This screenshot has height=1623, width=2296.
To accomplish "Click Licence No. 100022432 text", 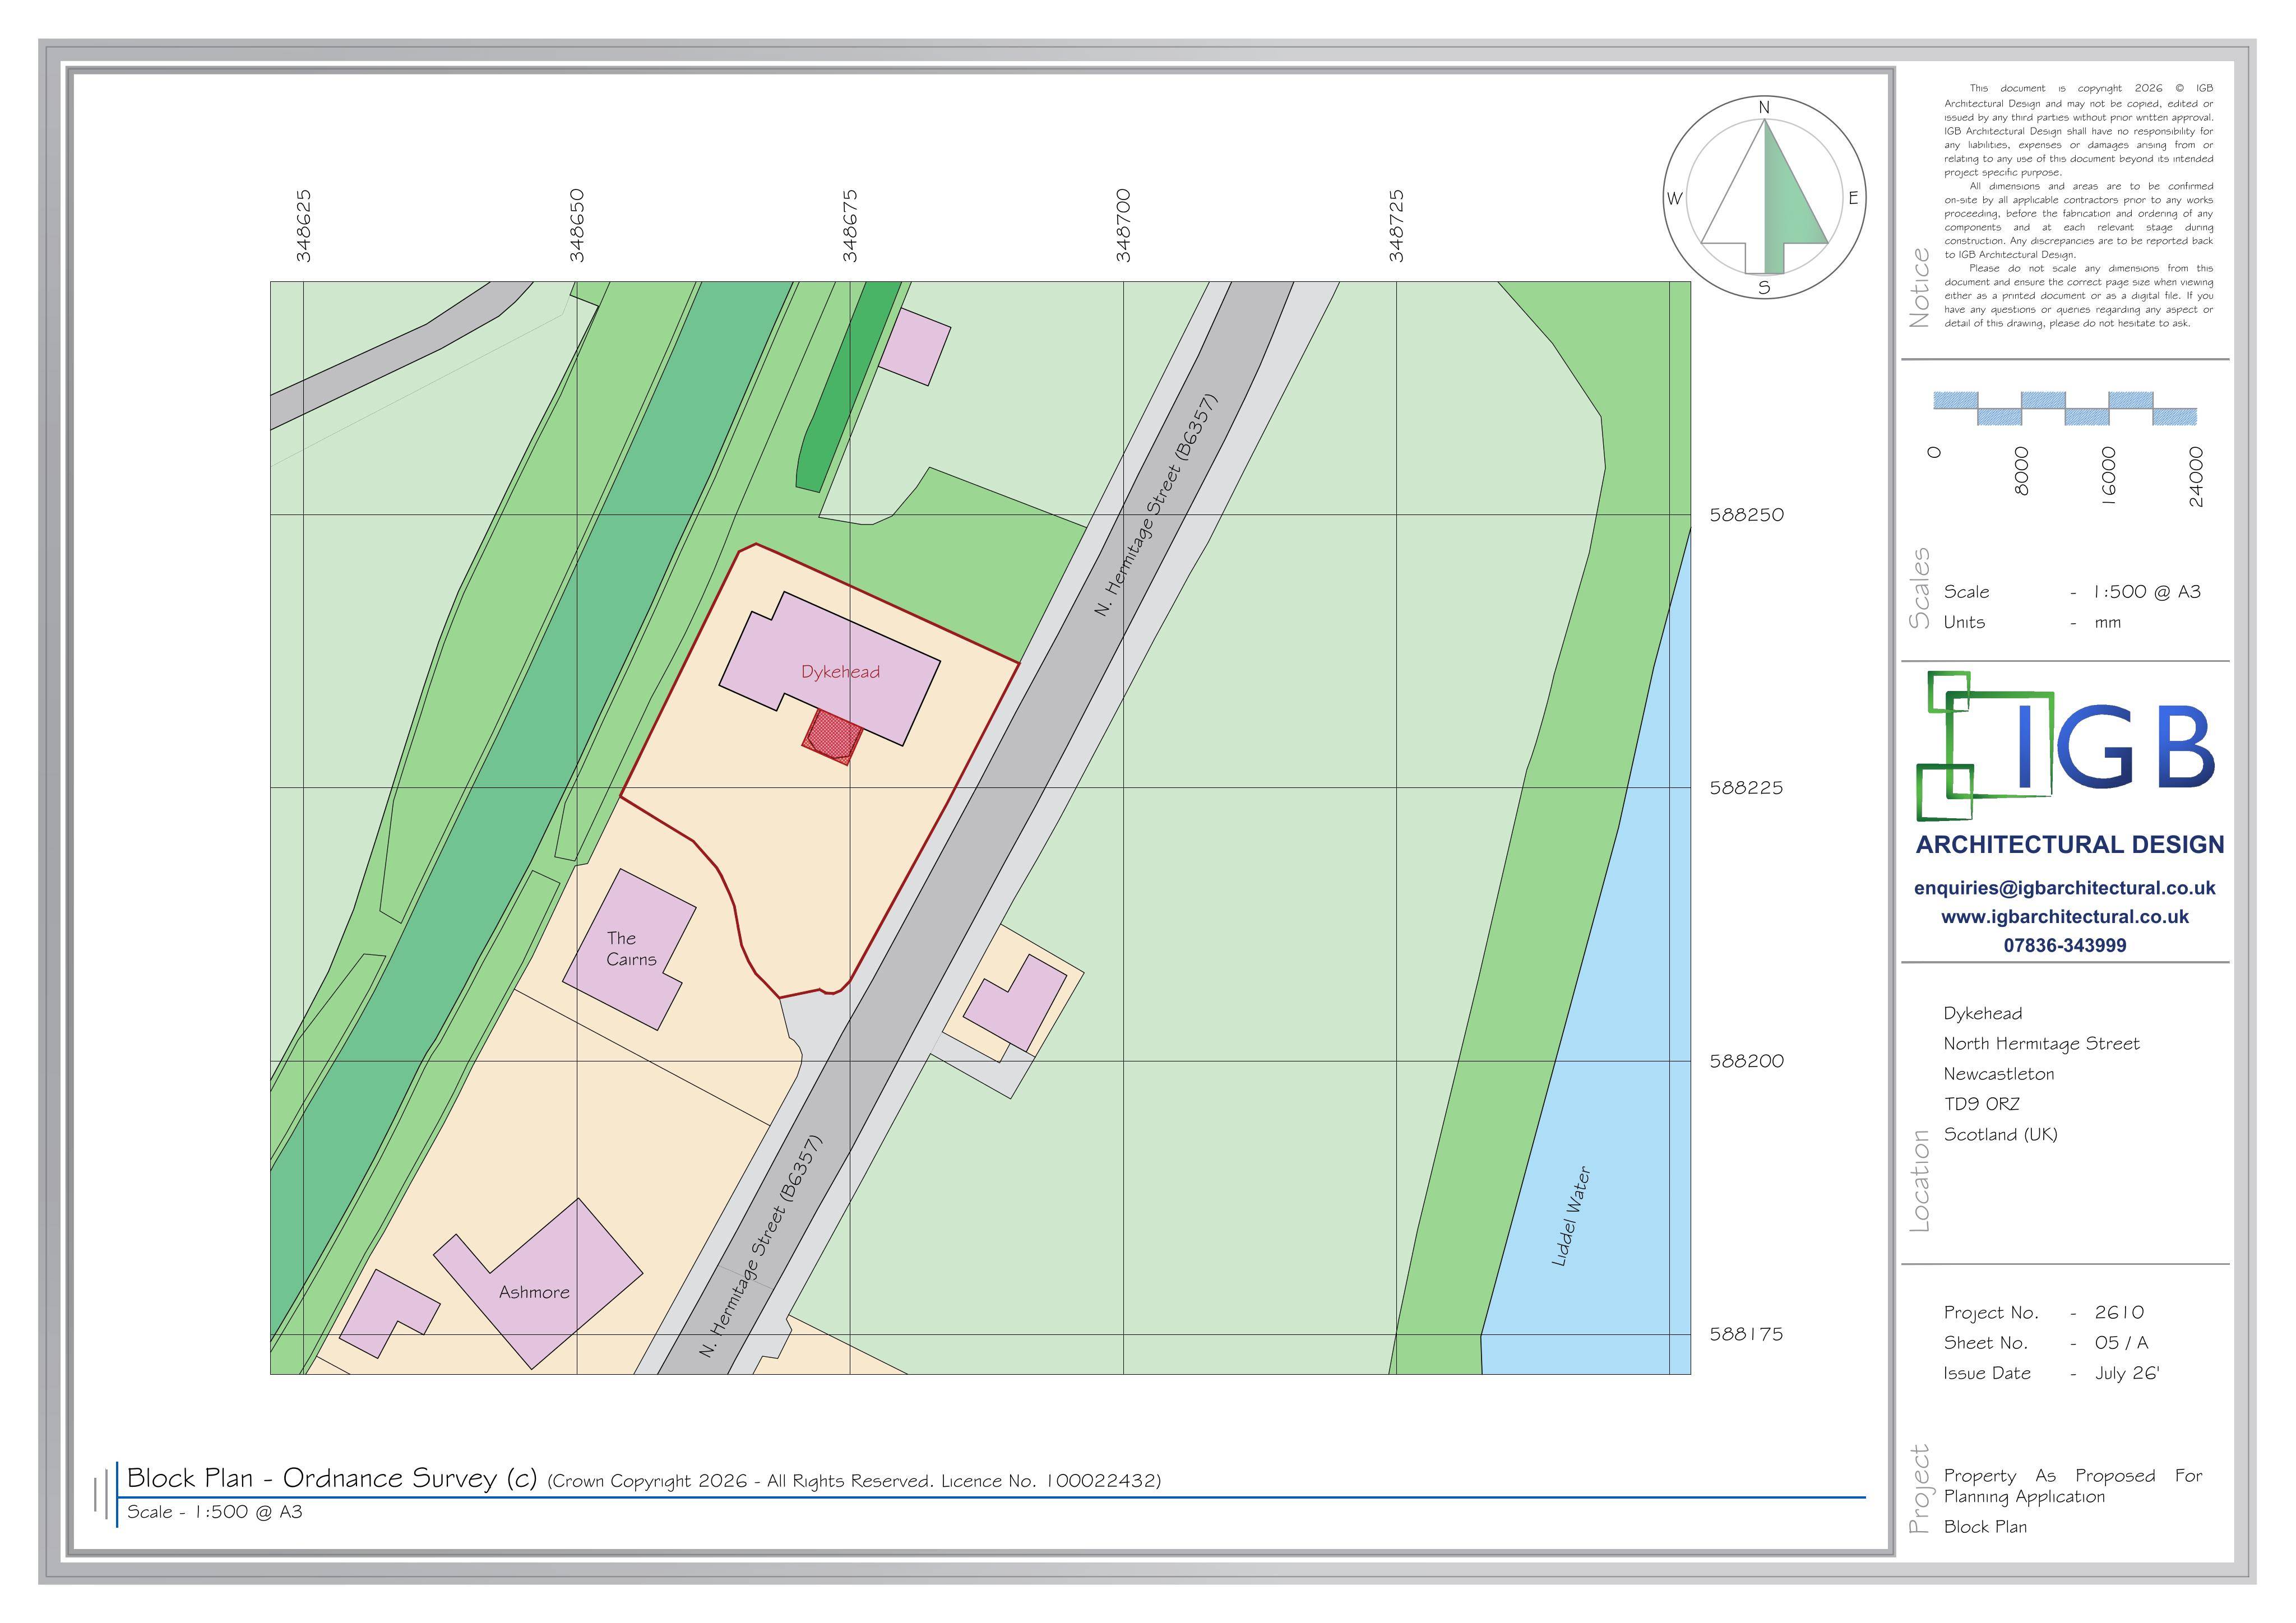I will coord(1050,1481).
